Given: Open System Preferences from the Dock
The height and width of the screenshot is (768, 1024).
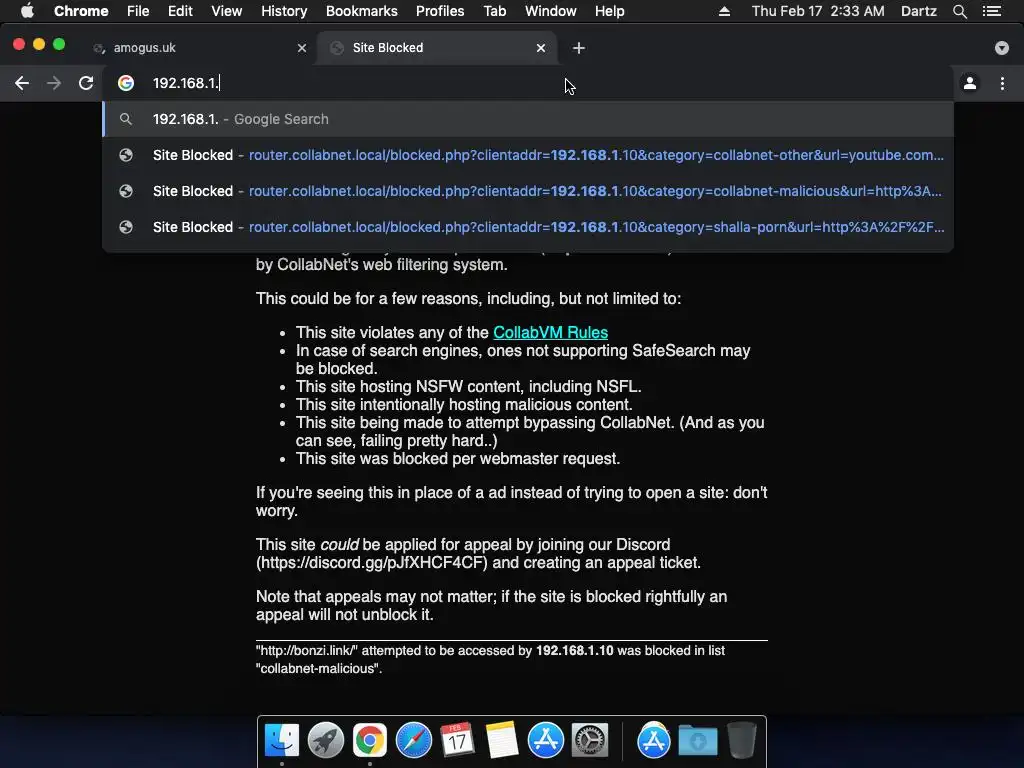Looking at the screenshot, I should tap(590, 741).
